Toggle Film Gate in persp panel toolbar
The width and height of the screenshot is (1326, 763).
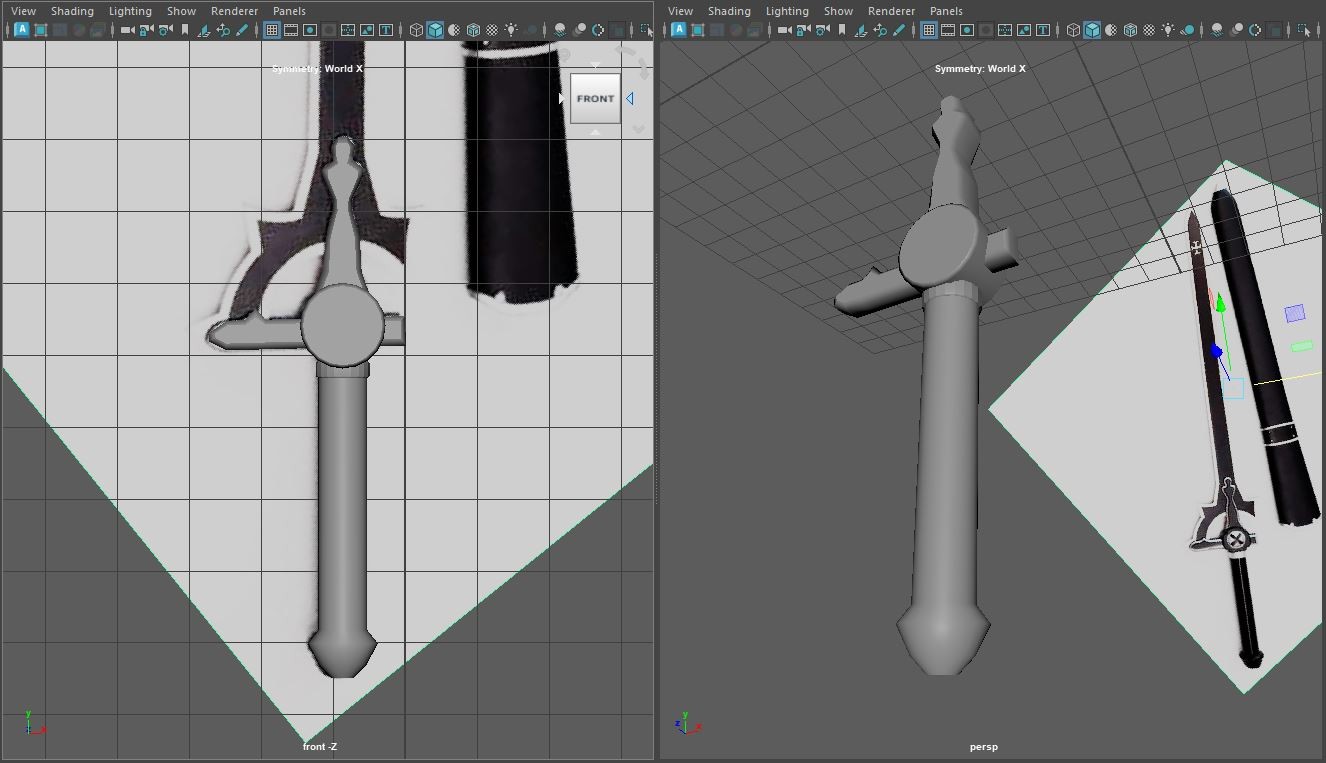pyautogui.click(x=946, y=30)
